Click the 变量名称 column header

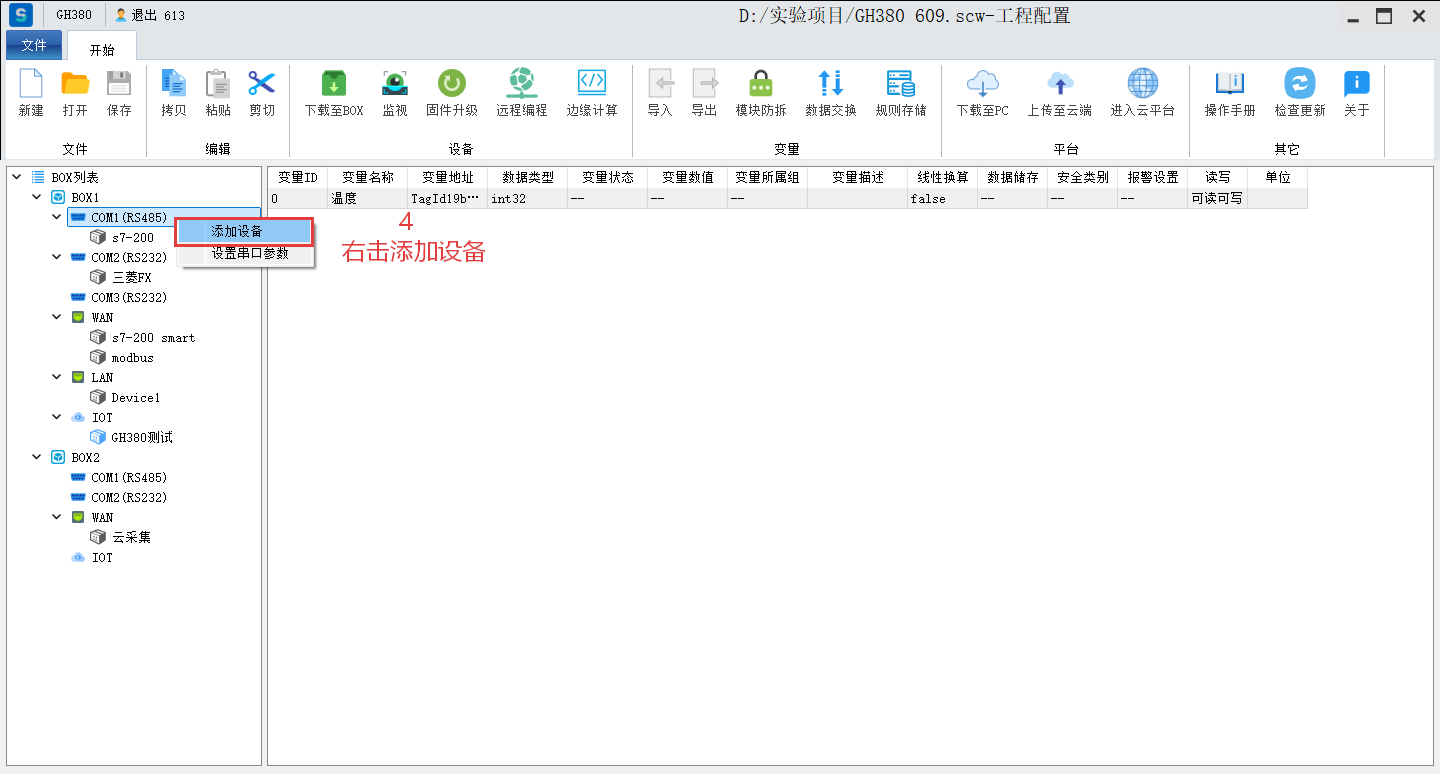click(368, 177)
